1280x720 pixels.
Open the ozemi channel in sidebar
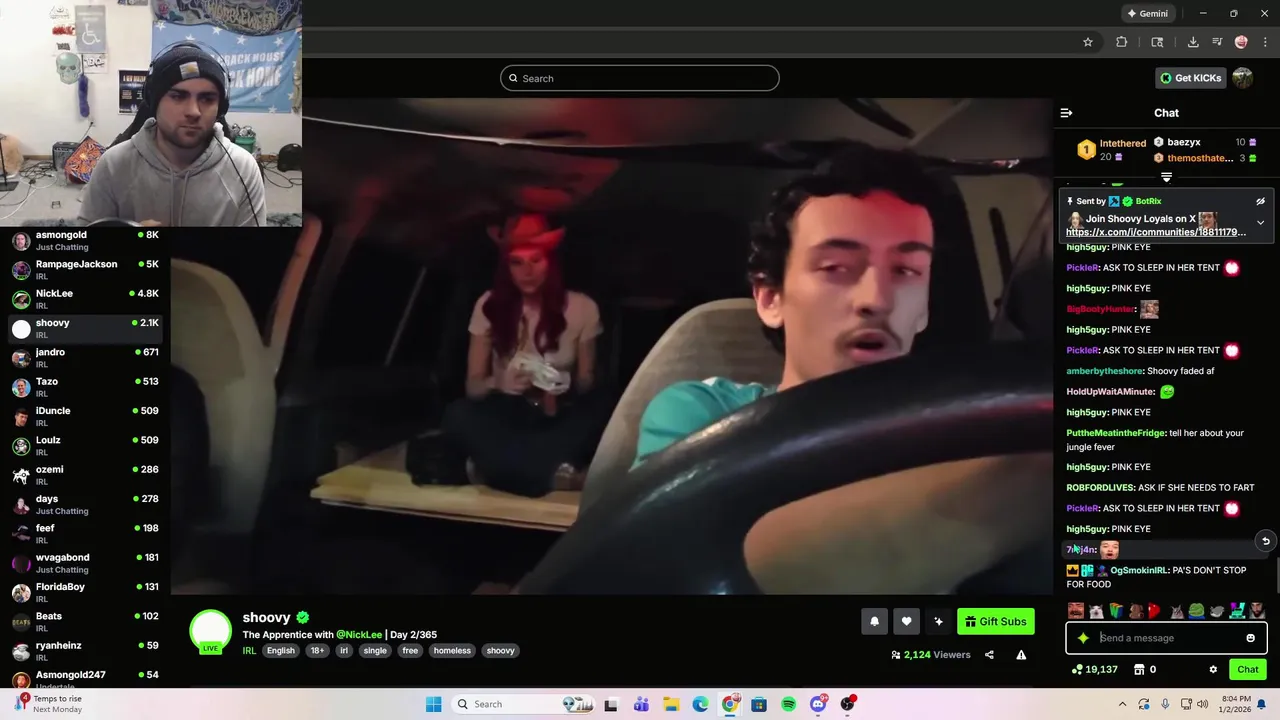(85, 474)
